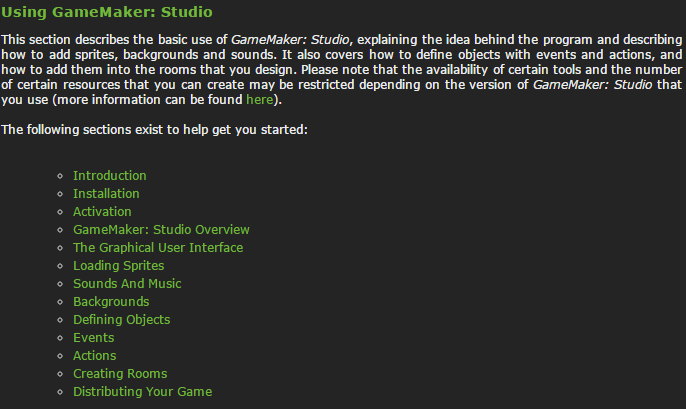Click the Using GameMaker: Studio heading
The height and width of the screenshot is (409, 686).
[107, 12]
